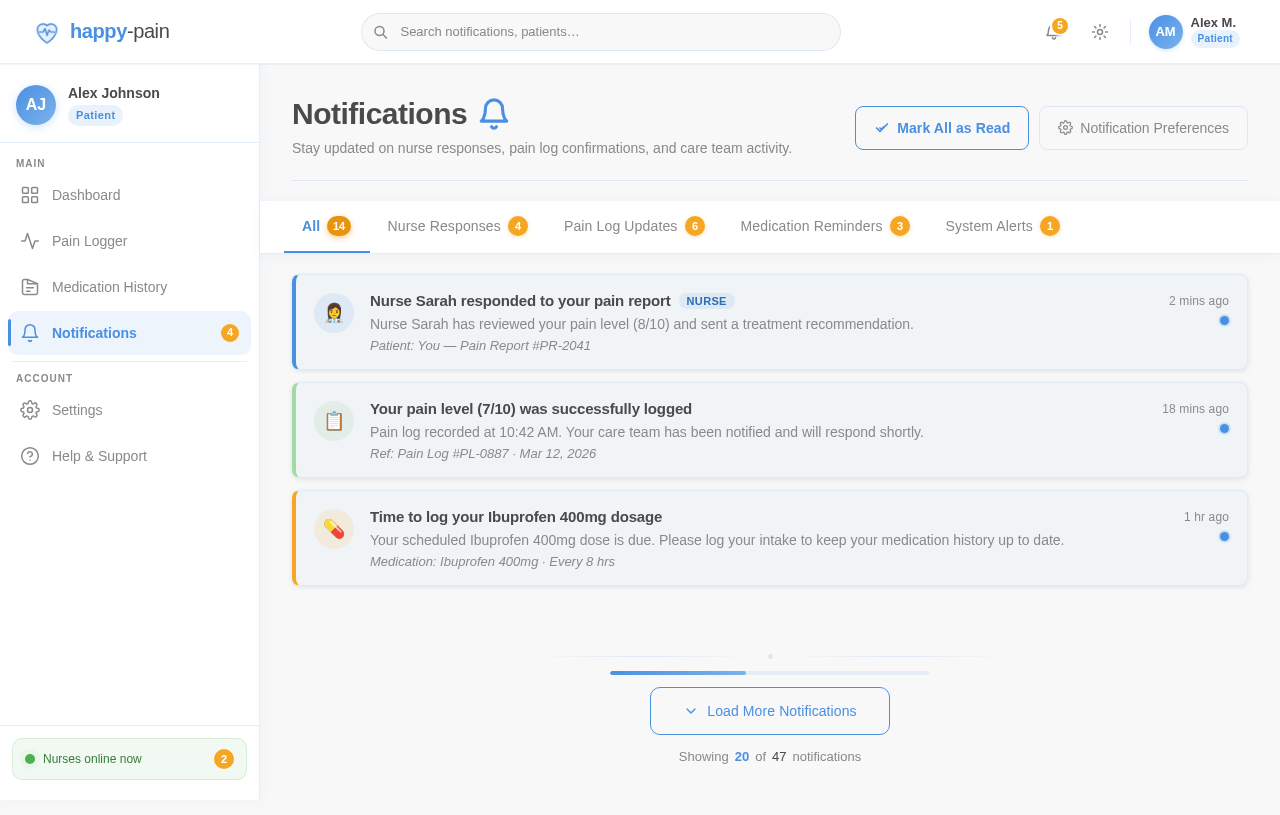Dismiss unread dot on Ibuprofen reminder

(1224, 536)
